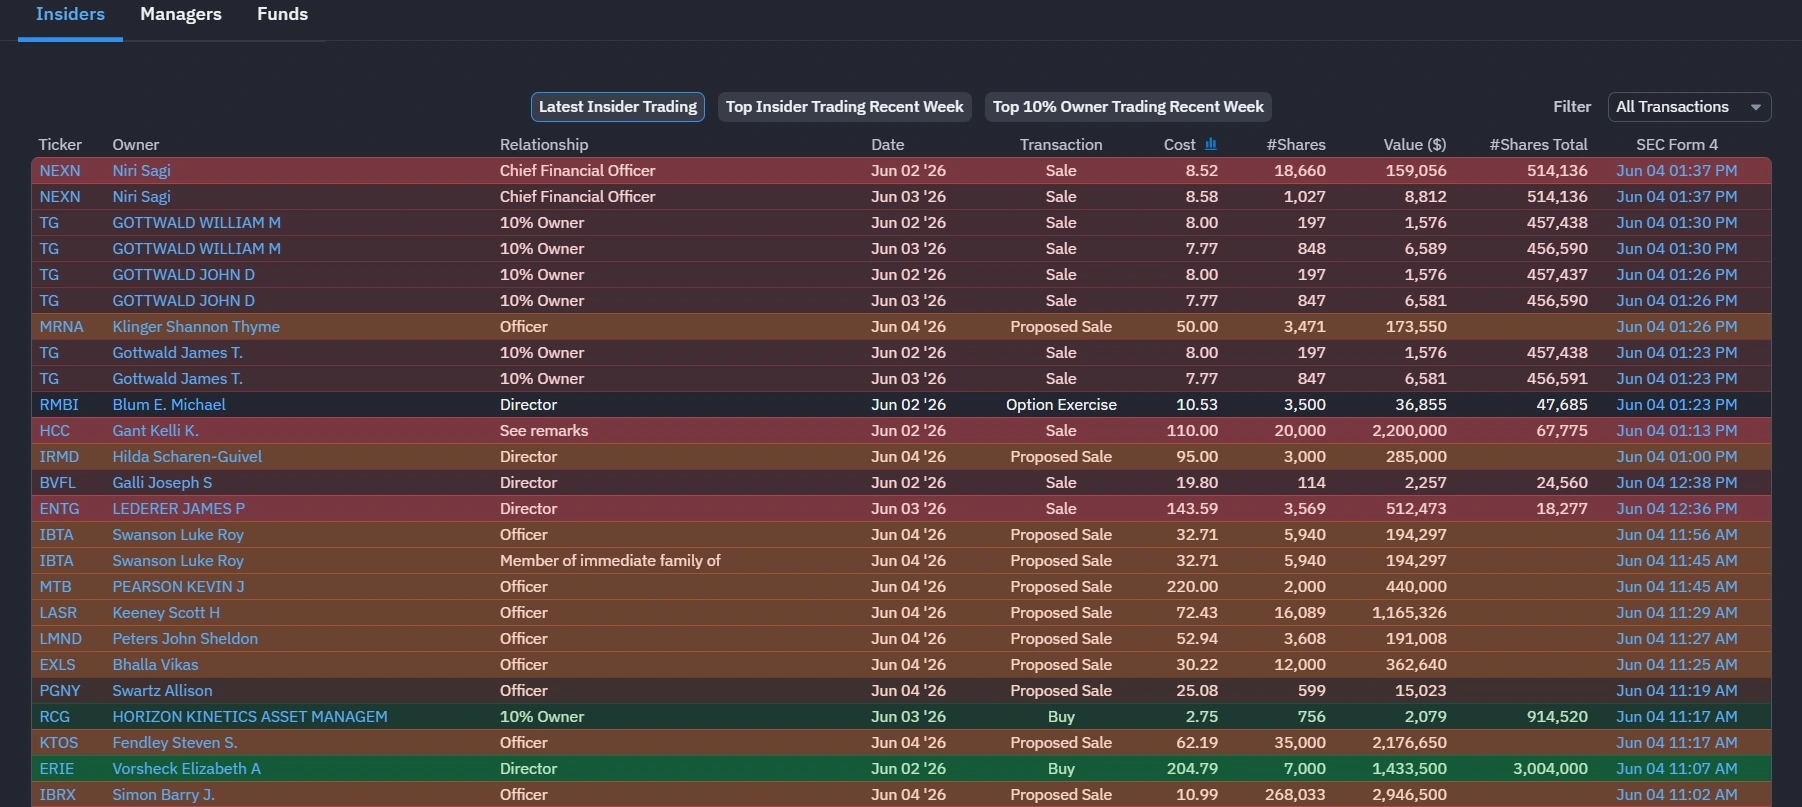This screenshot has width=1802, height=807.
Task: Open the LMND ticker link
Action: click(x=61, y=639)
